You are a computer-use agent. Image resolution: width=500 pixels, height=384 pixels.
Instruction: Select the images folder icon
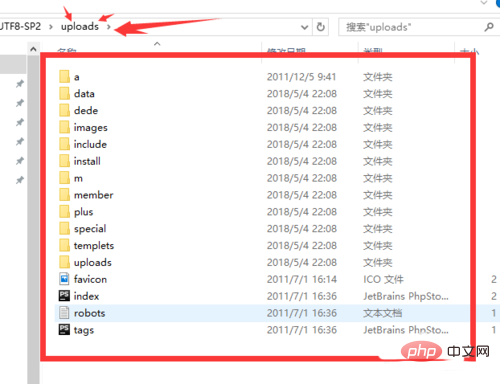(64, 127)
